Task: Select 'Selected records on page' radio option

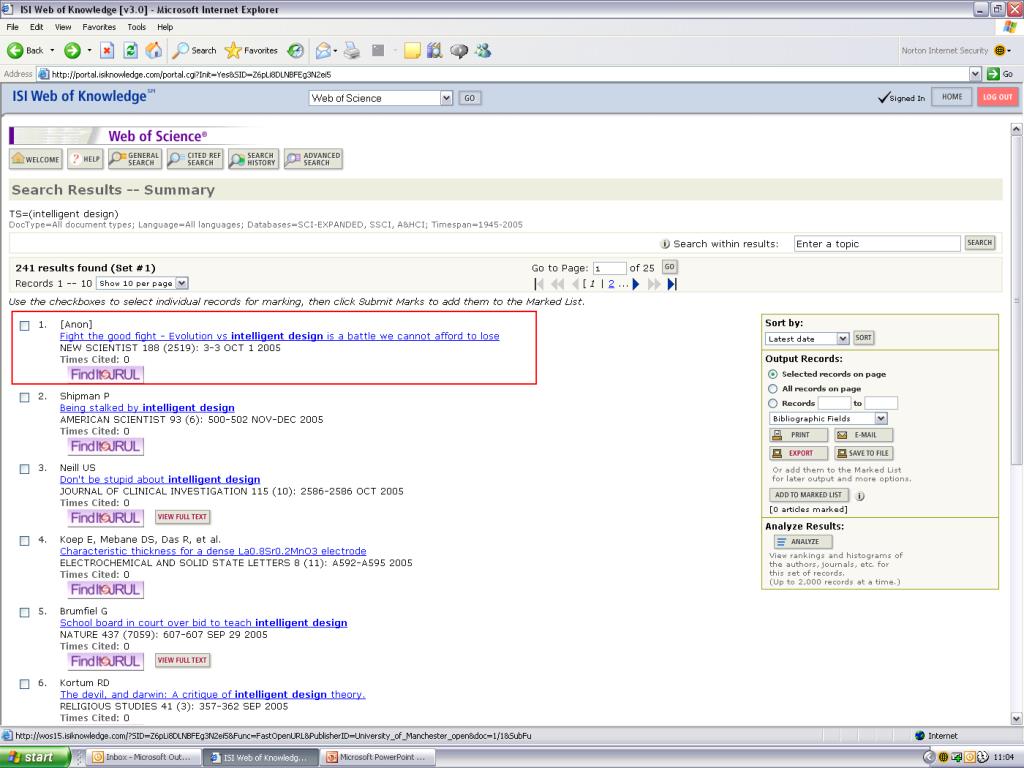Action: pyautogui.click(x=773, y=374)
